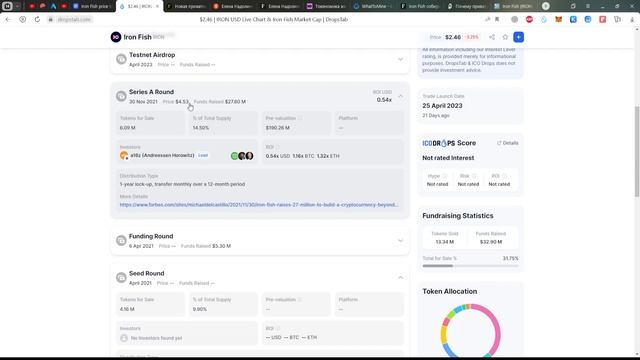Switch to the active $2.46 IRON tab

pyautogui.click(x=139, y=6)
